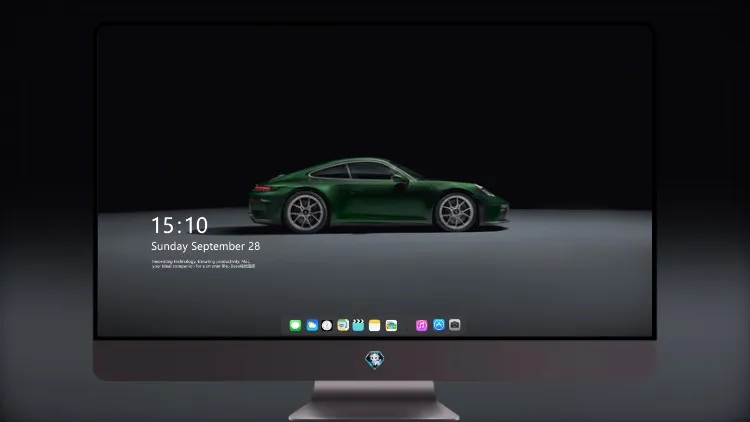The height and width of the screenshot is (422, 750).
Task: Click the Sunday September 28 date text
Action: click(206, 246)
